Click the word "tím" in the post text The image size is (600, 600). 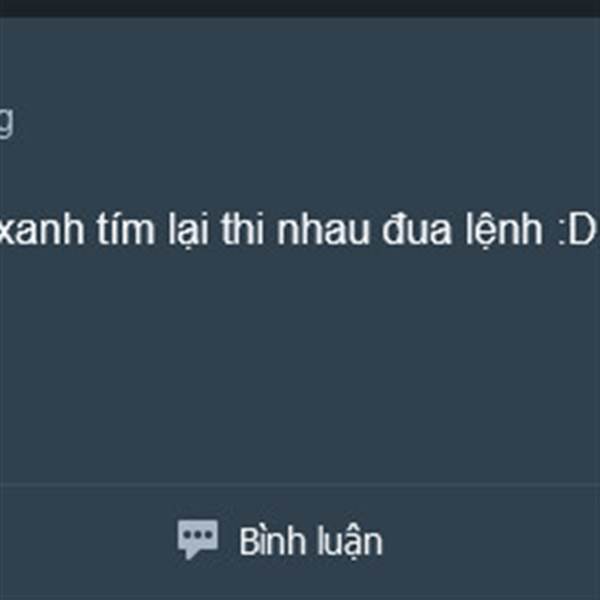[126, 229]
